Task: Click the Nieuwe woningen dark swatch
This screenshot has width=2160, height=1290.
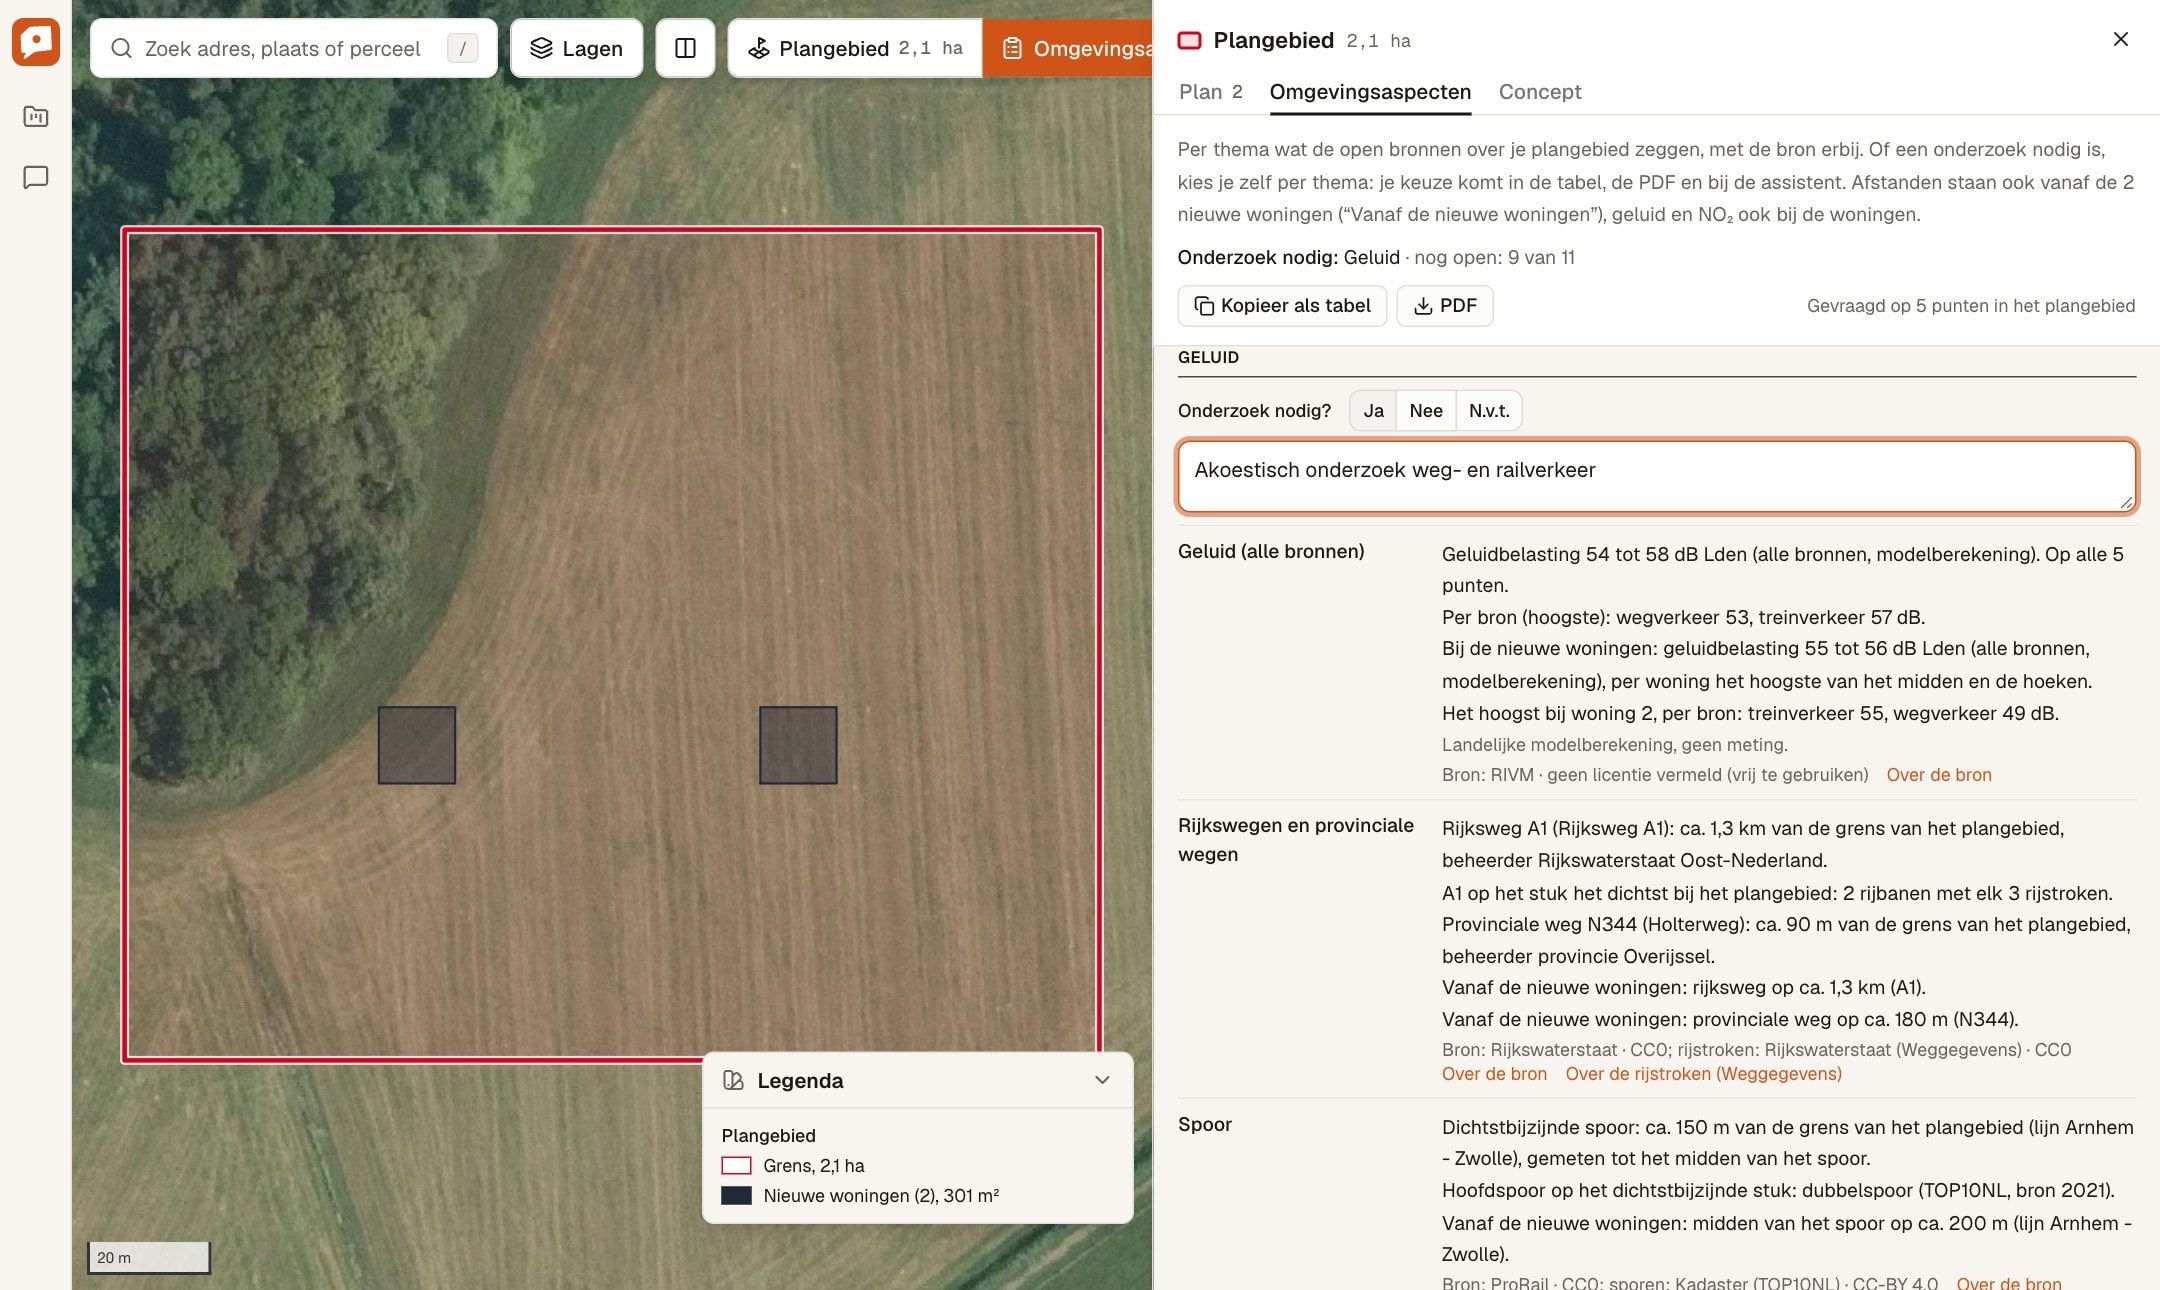Action: coord(736,1196)
